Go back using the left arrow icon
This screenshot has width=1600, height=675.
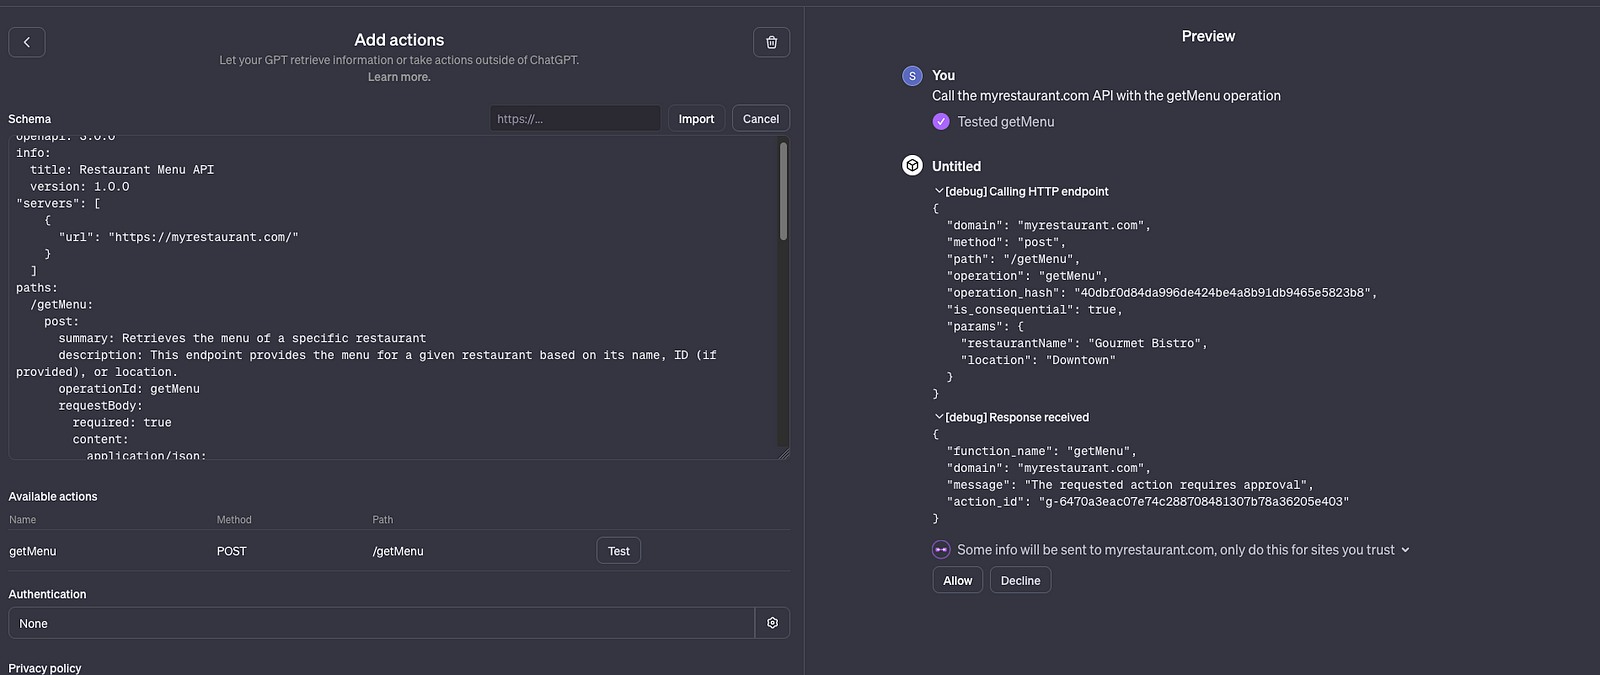(x=27, y=42)
